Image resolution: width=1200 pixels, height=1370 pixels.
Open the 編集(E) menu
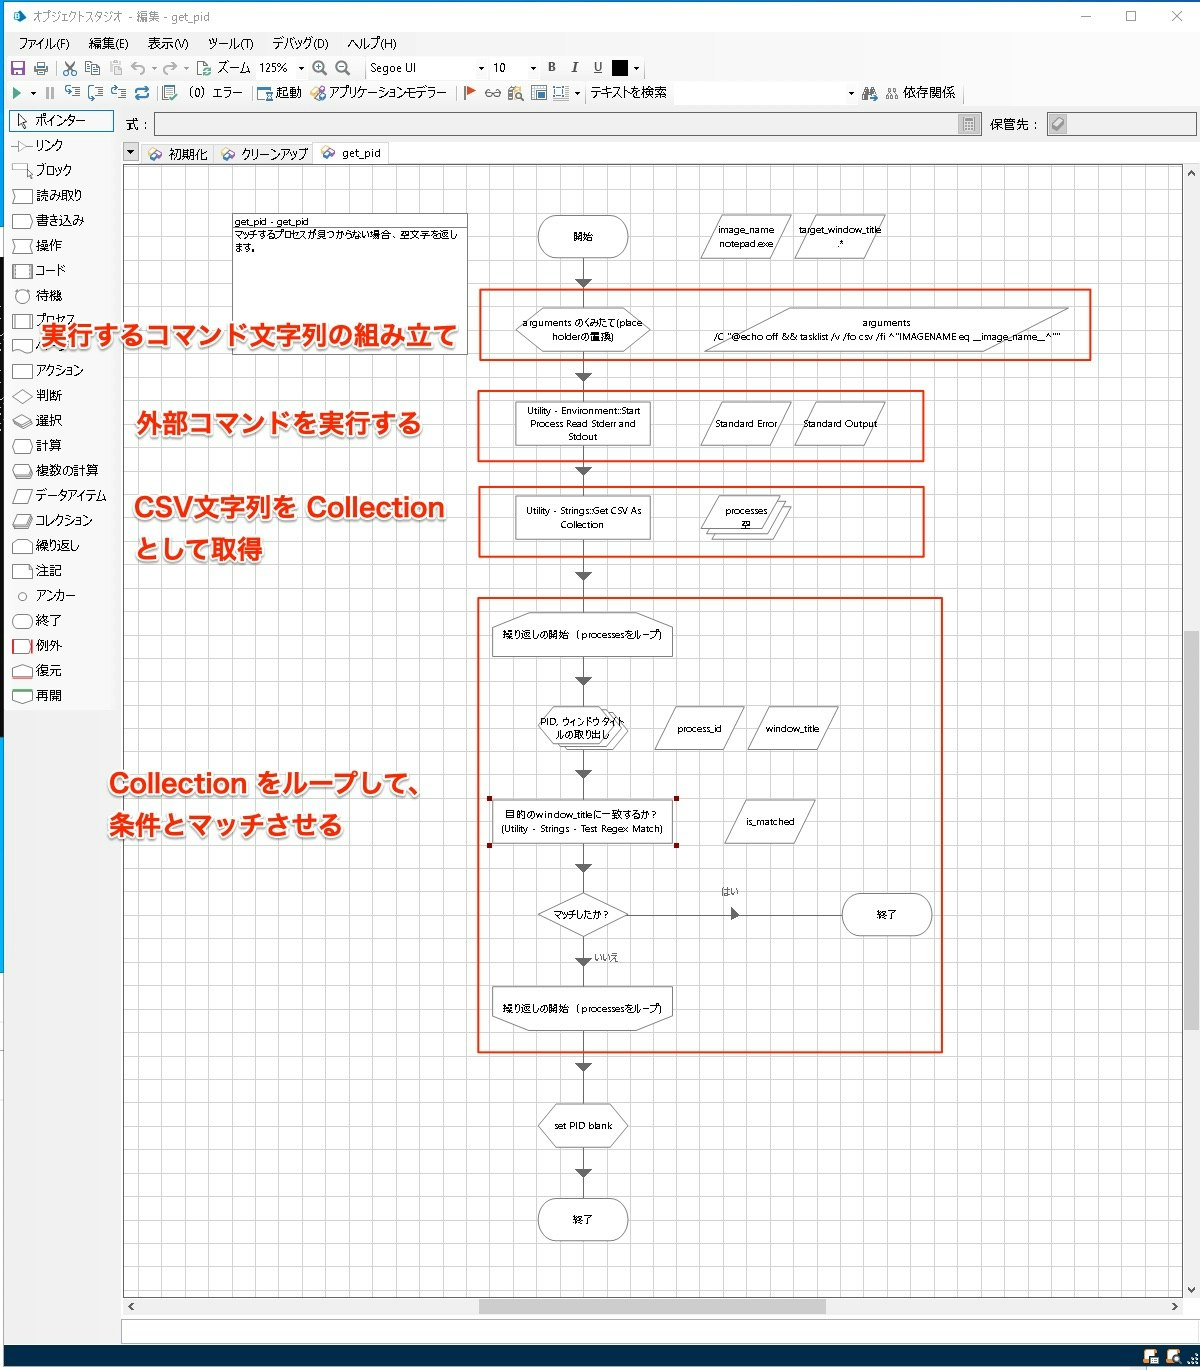coord(108,43)
